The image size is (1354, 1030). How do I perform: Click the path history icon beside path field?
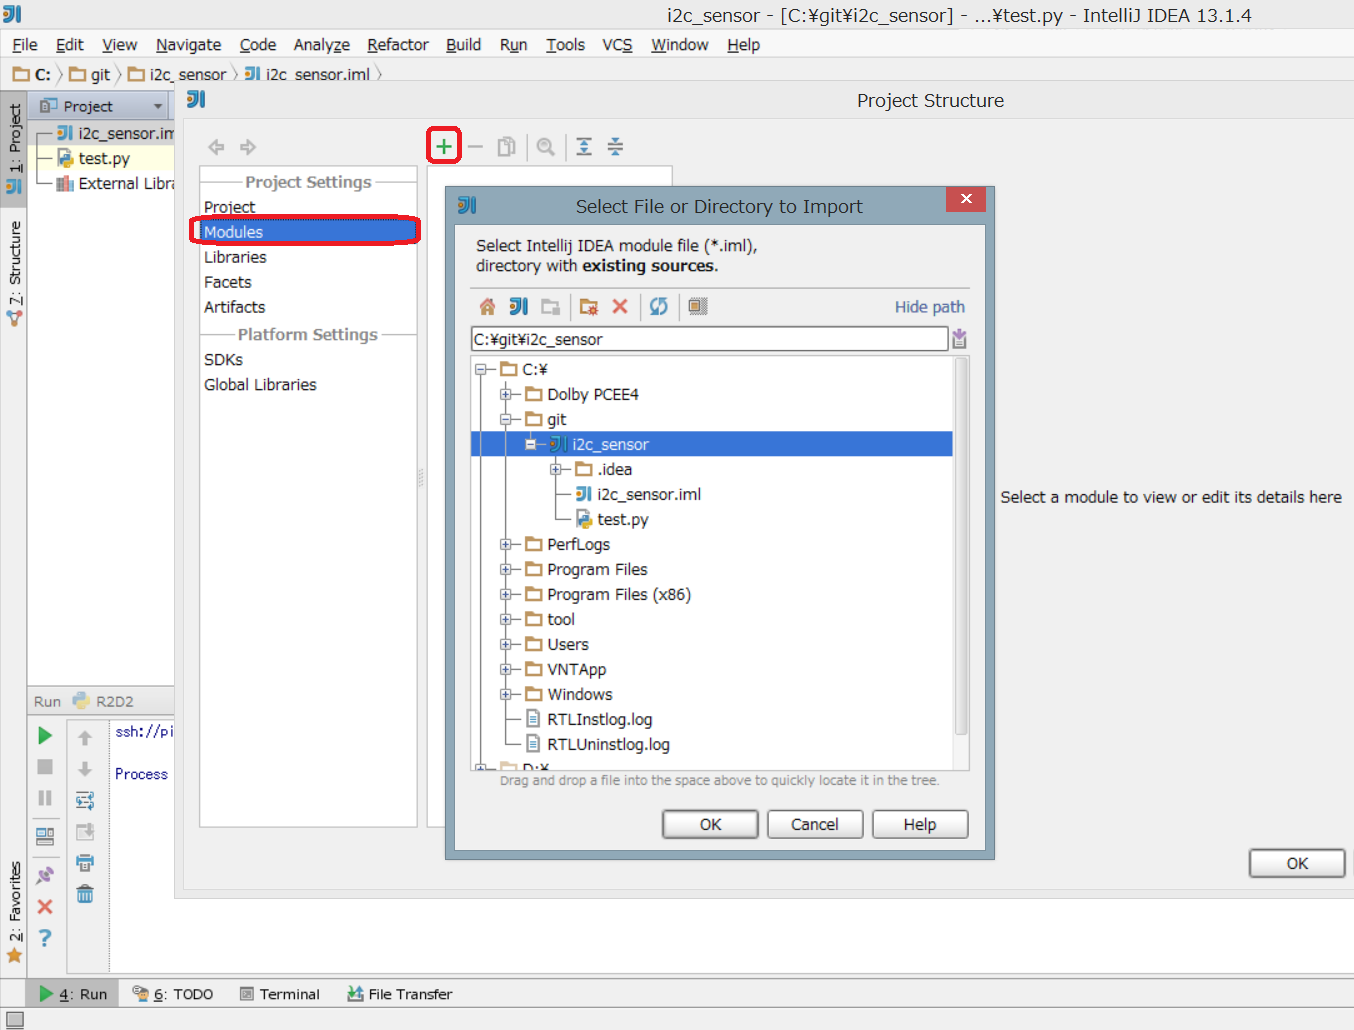coord(959,339)
